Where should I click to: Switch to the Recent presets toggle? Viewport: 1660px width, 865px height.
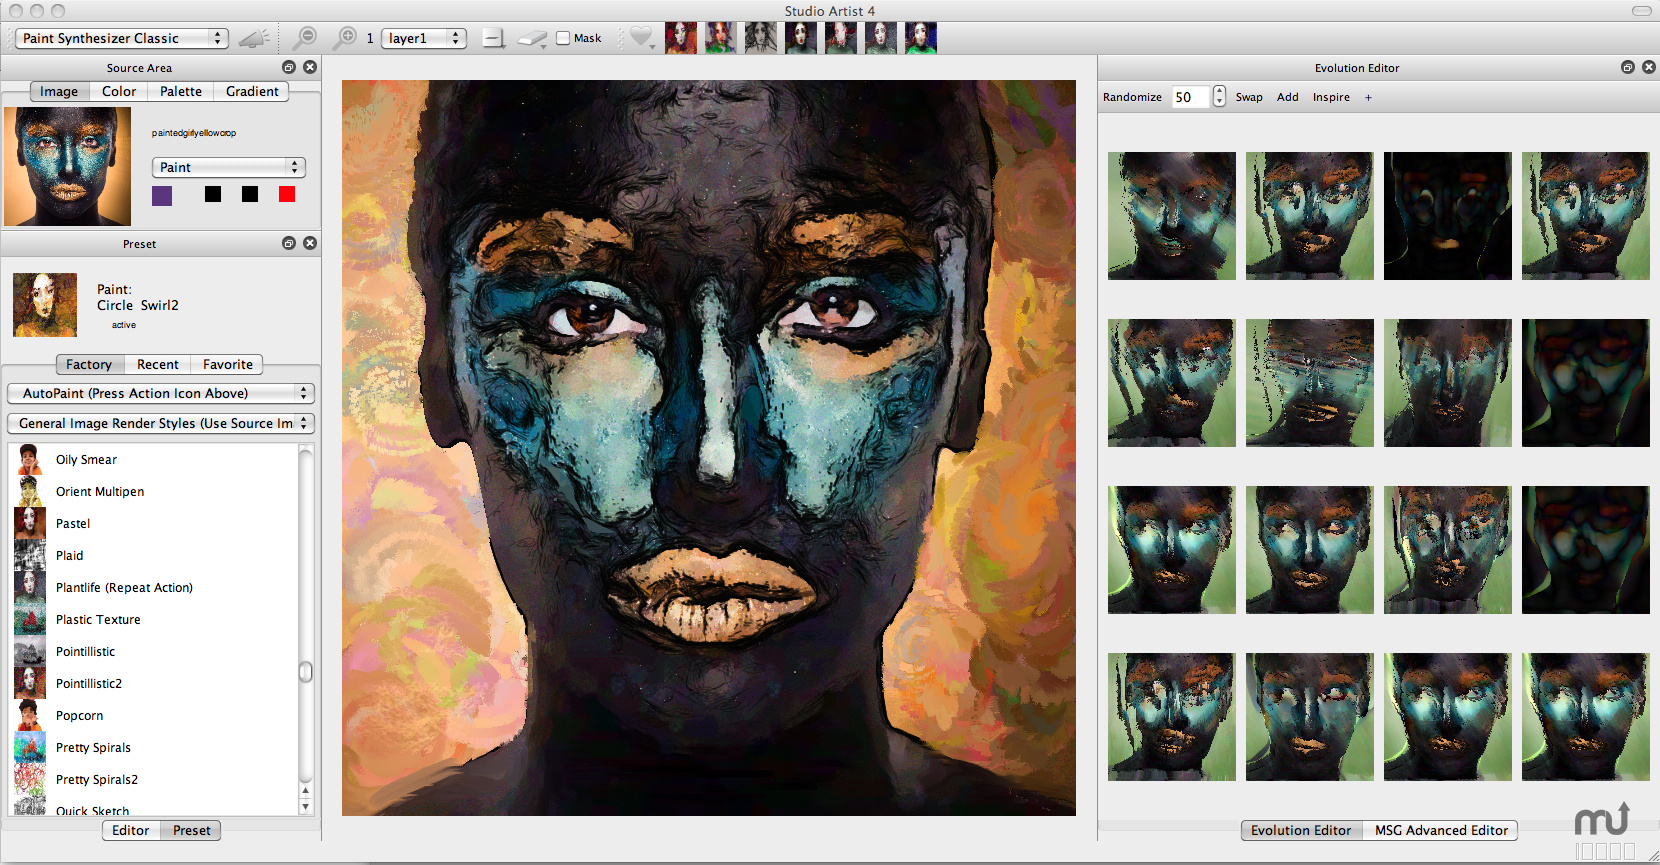(157, 365)
